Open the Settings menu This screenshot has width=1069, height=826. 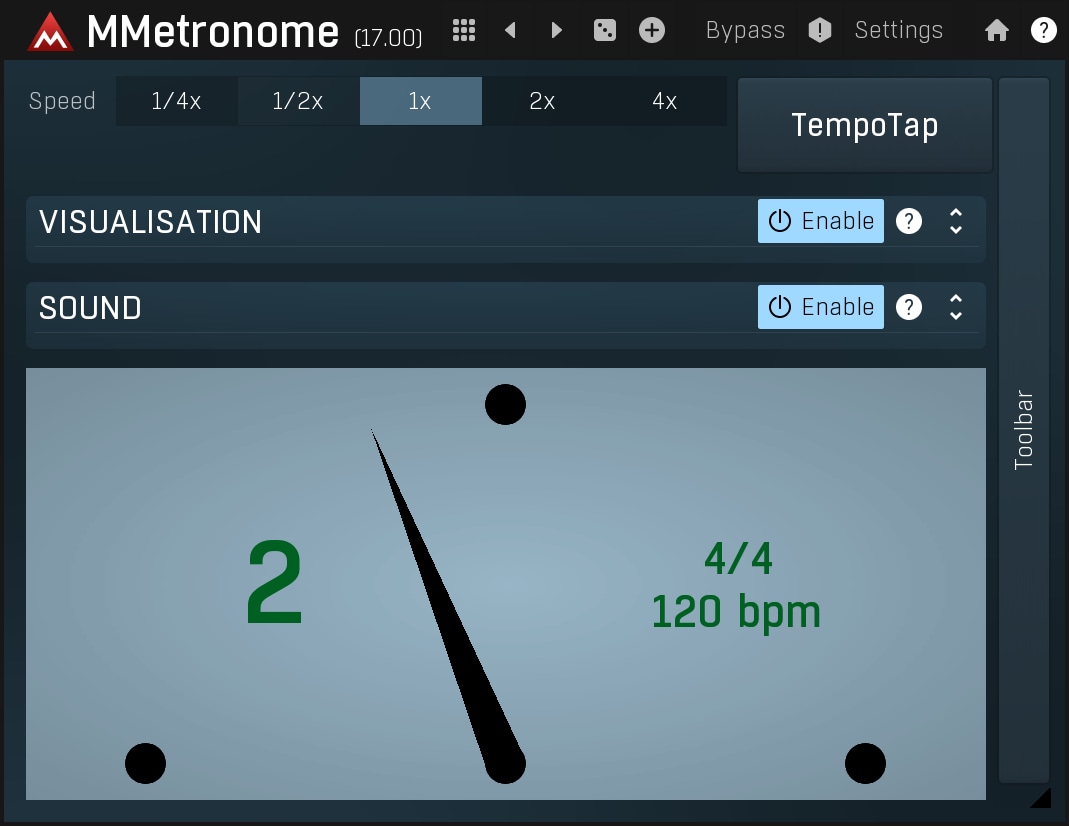tap(898, 30)
